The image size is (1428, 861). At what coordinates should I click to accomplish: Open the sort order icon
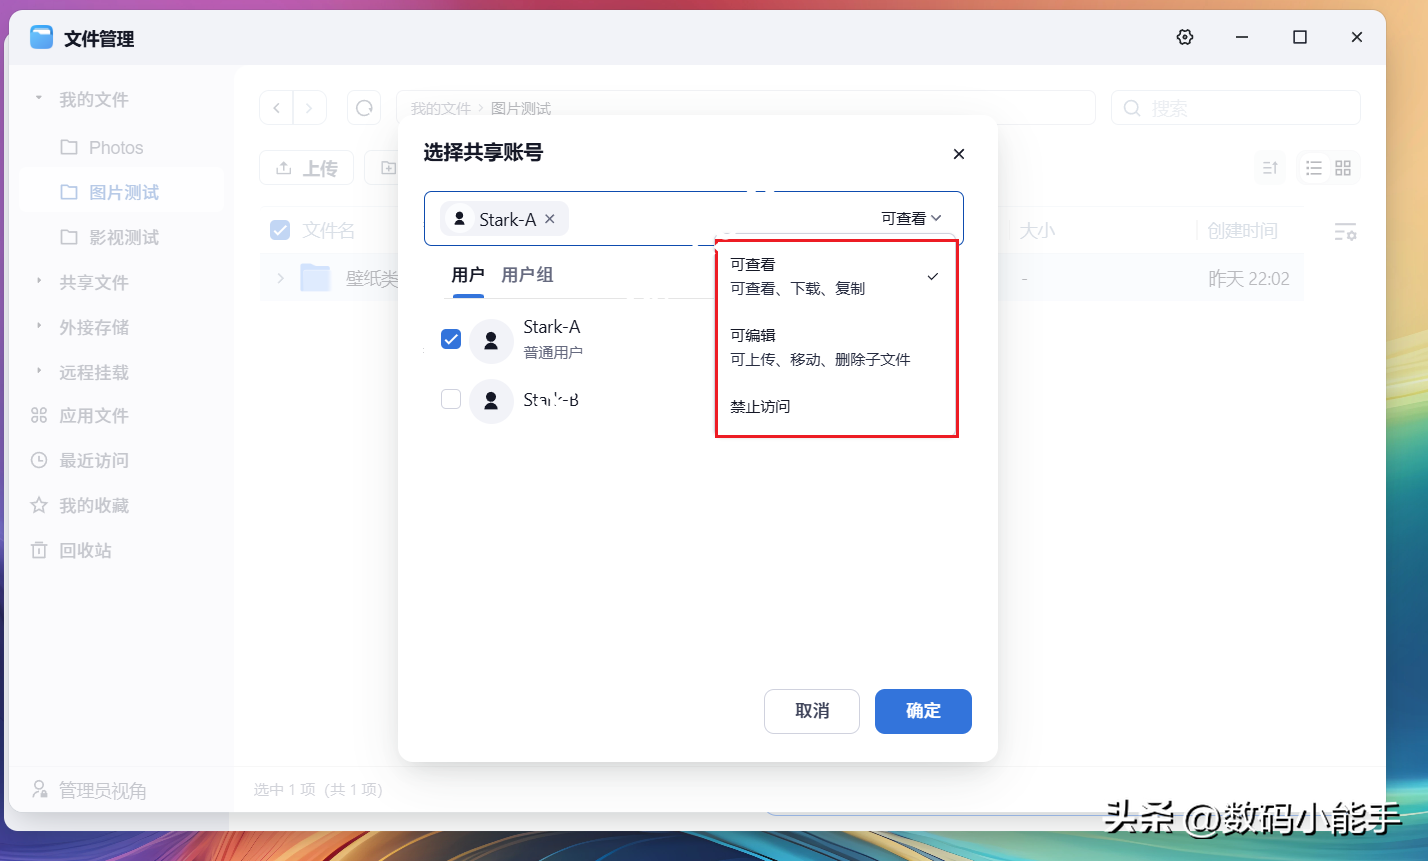click(x=1270, y=168)
